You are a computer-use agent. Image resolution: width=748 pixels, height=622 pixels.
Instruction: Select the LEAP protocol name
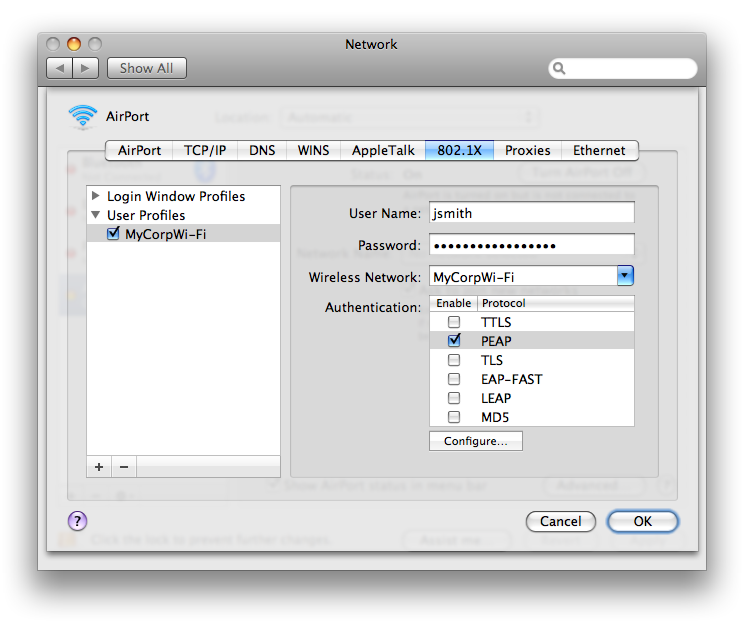pyautogui.click(x=496, y=398)
